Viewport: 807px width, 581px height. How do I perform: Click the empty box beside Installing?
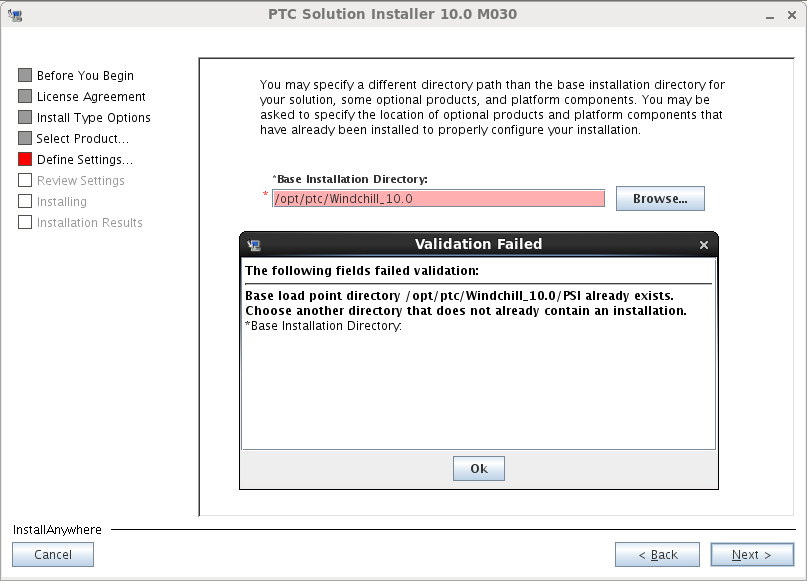25,202
